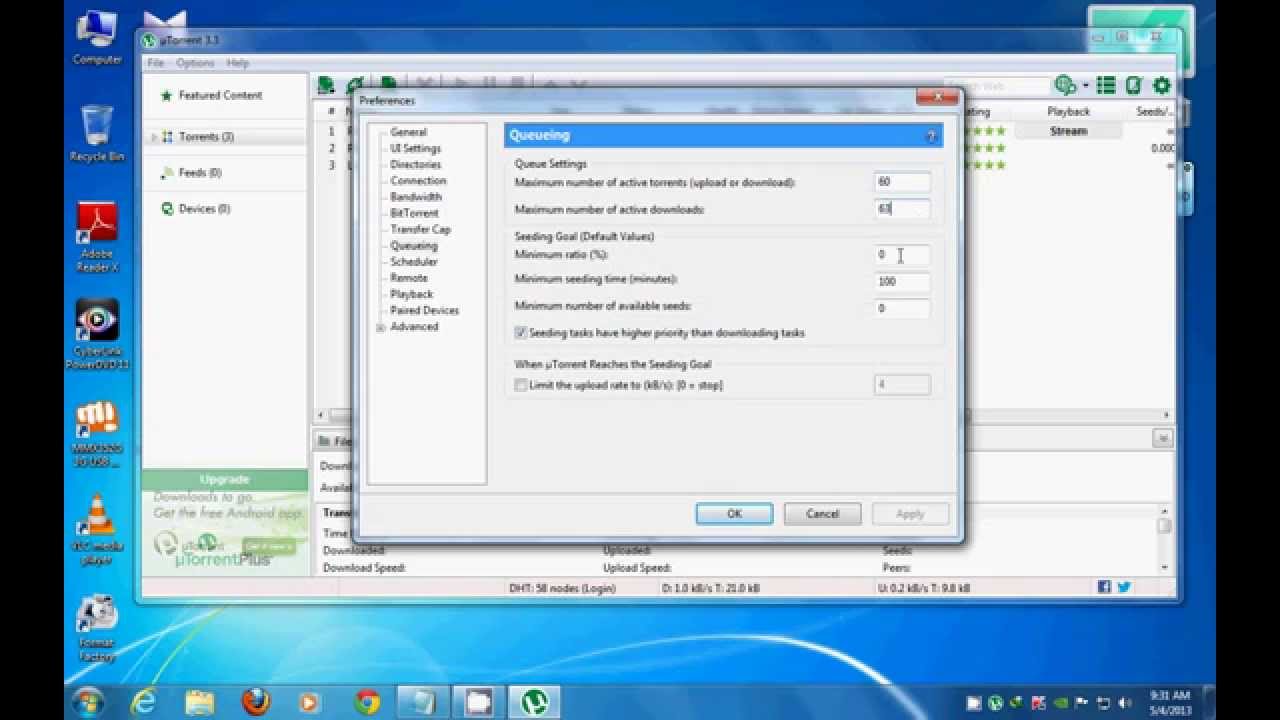Select Bandwidth in preferences tree
This screenshot has width=1280, height=720.
tap(416, 197)
